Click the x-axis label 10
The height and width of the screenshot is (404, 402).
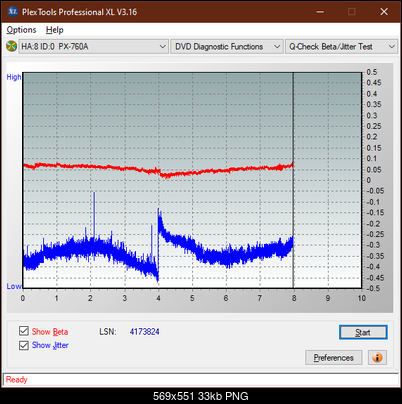click(x=362, y=298)
